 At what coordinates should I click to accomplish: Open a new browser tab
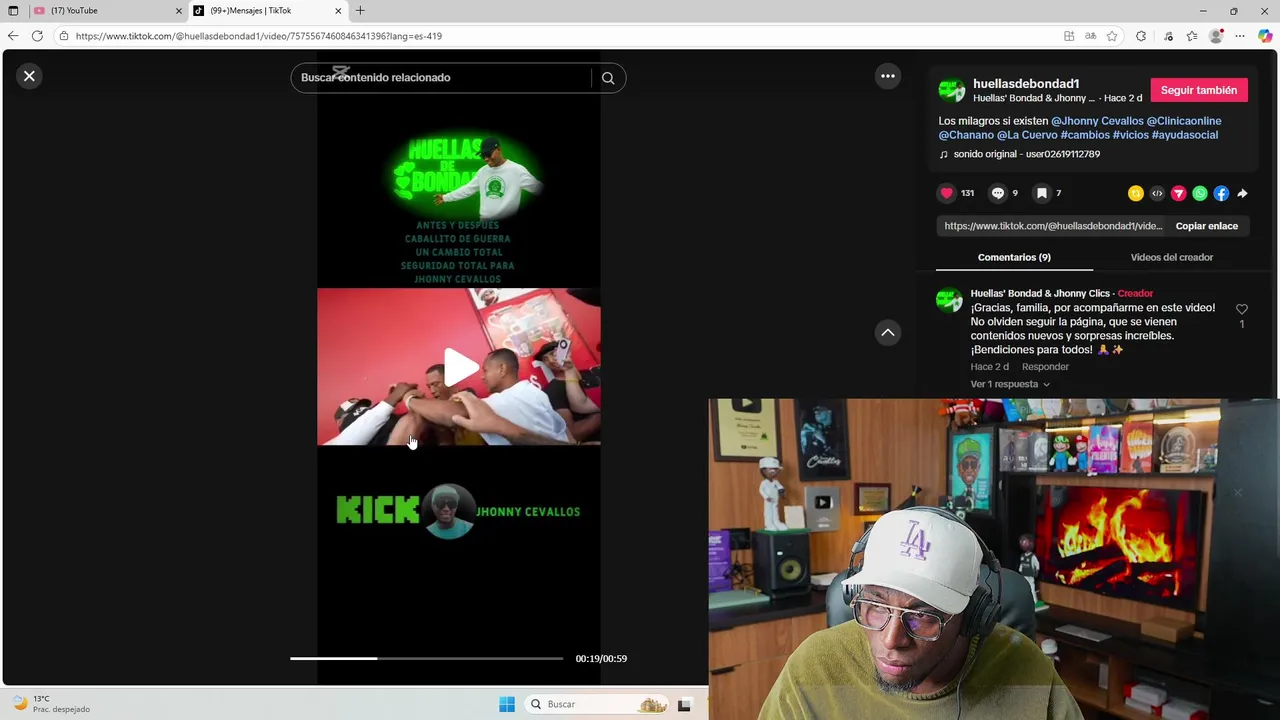pos(360,11)
